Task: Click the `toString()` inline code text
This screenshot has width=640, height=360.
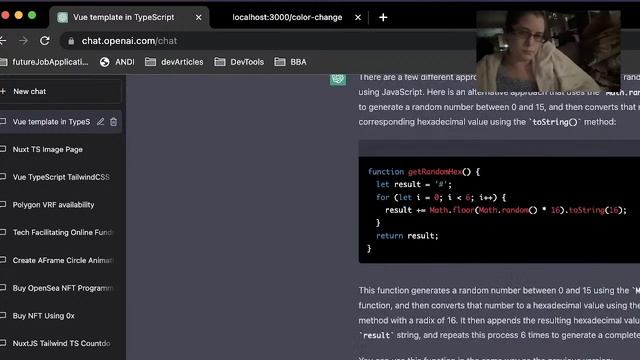Action: click(555, 122)
